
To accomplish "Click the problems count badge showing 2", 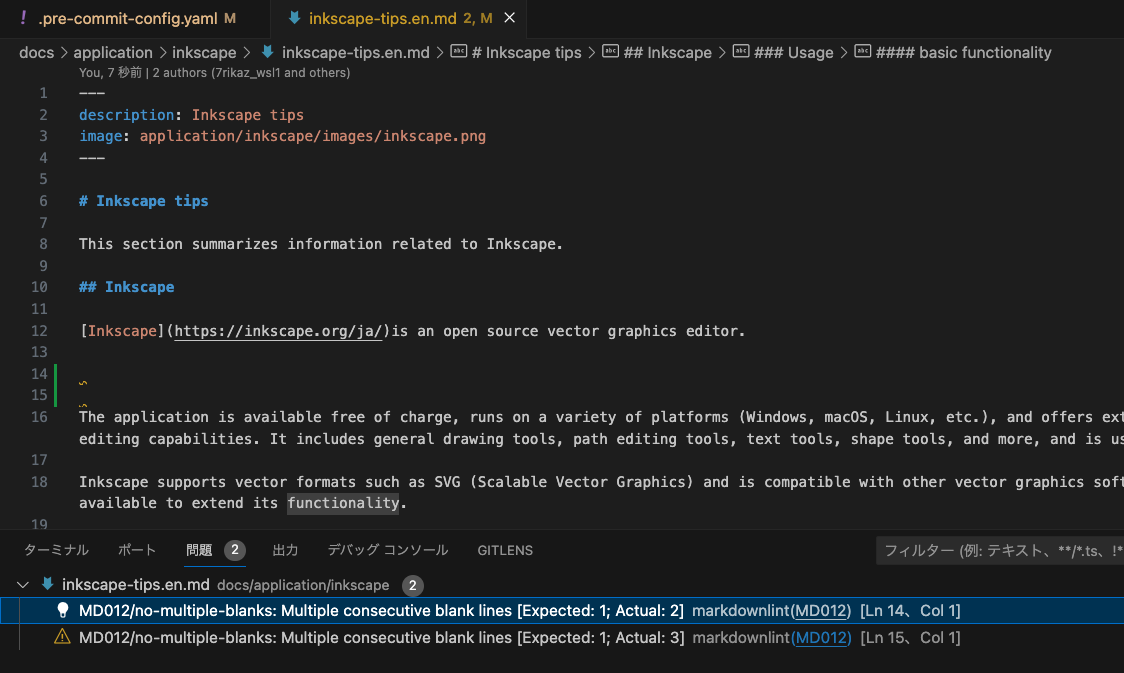I will click(234, 550).
